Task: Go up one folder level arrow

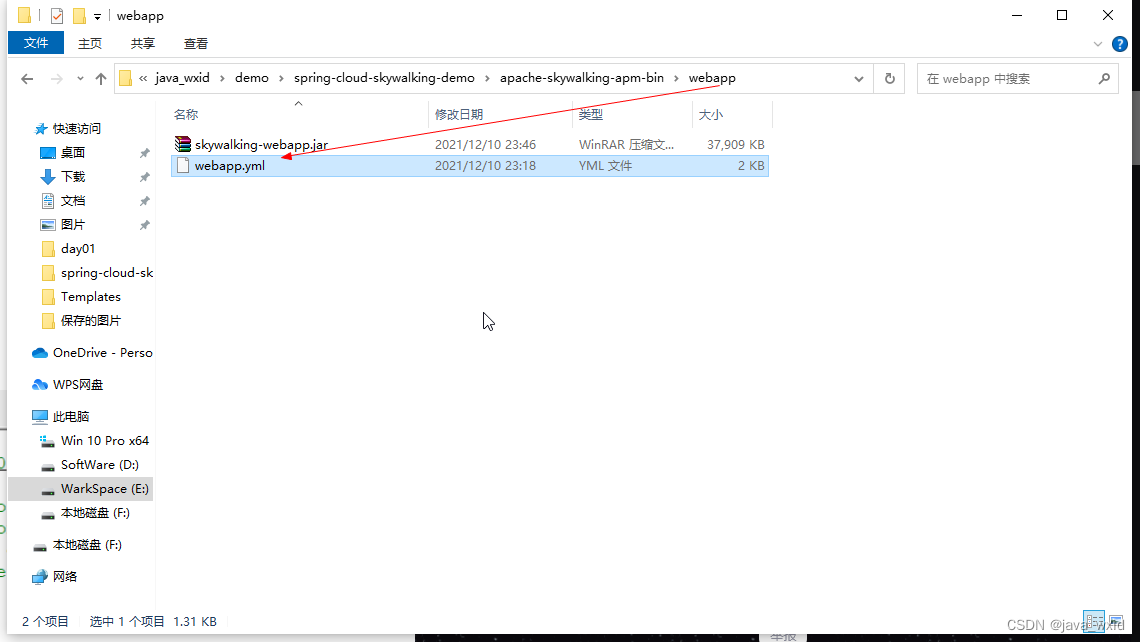Action: pyautogui.click(x=100, y=79)
